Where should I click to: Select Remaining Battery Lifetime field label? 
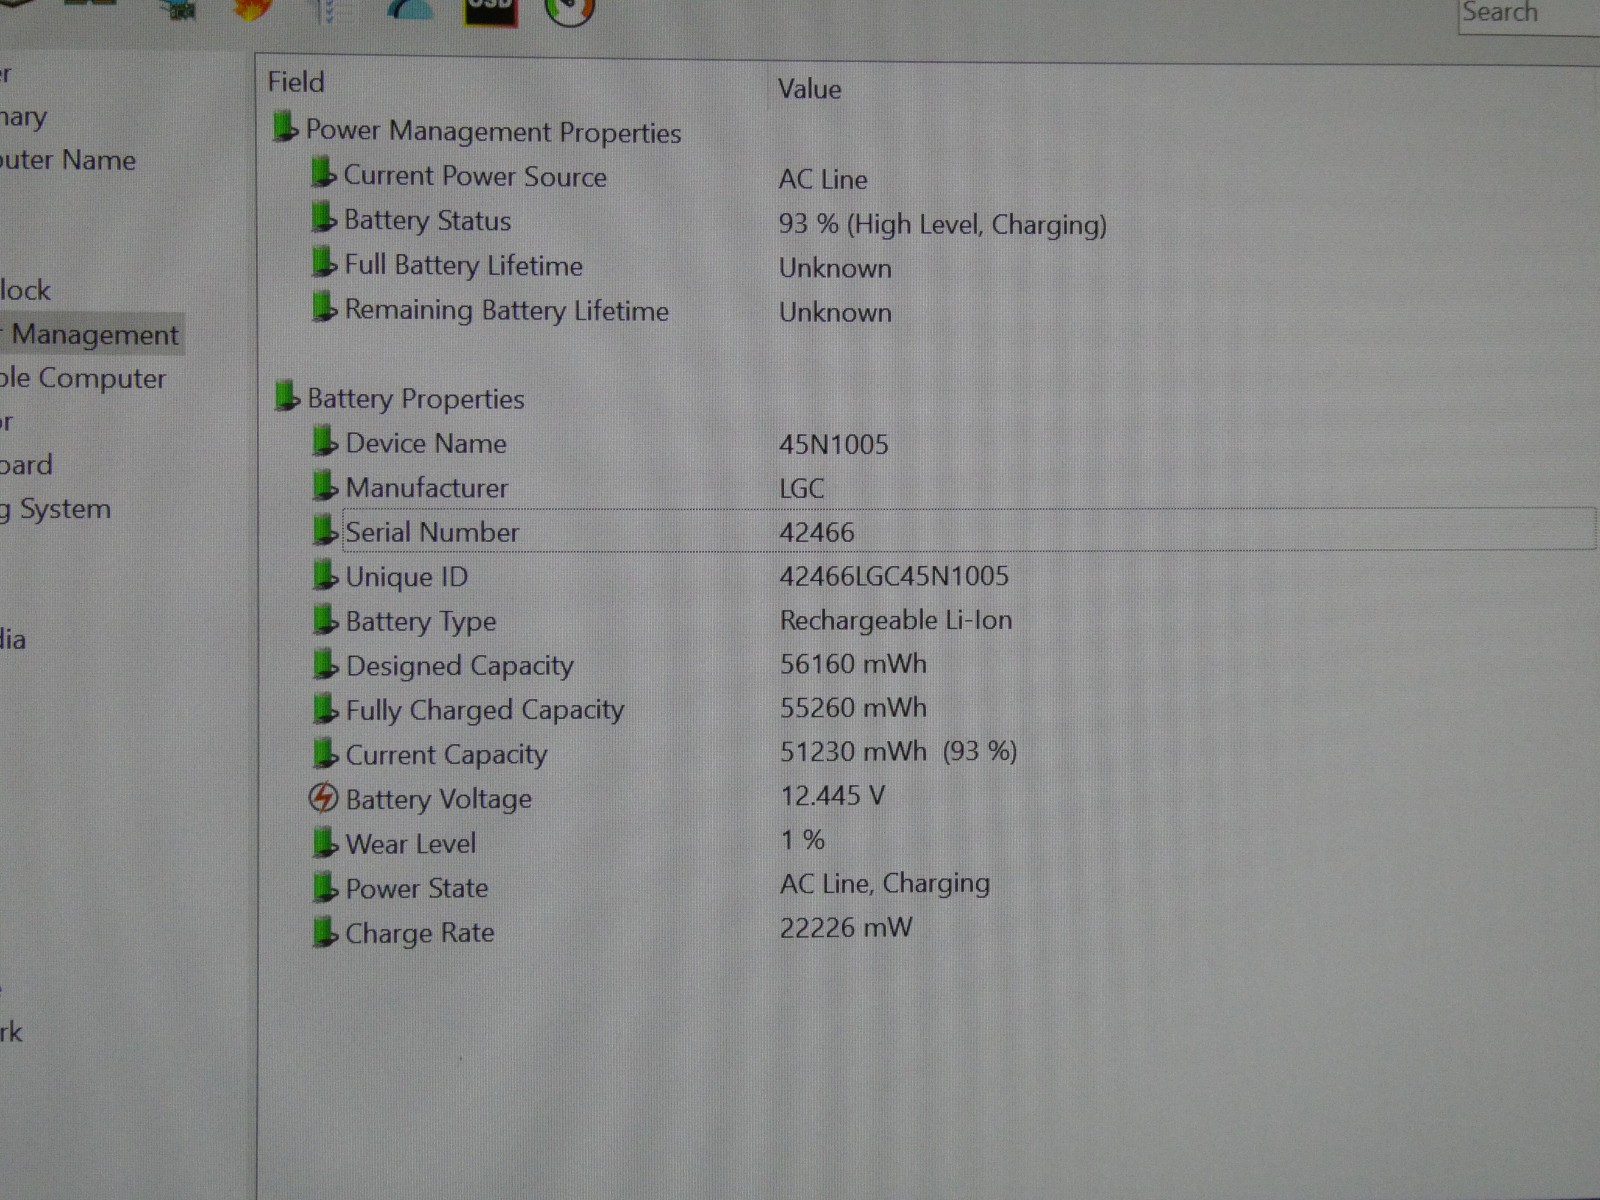coord(506,311)
